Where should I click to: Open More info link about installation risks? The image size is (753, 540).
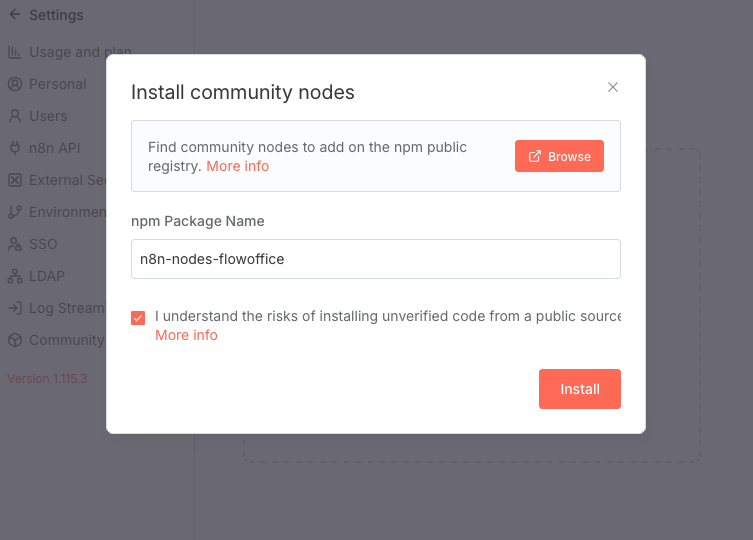pyautogui.click(x=186, y=335)
